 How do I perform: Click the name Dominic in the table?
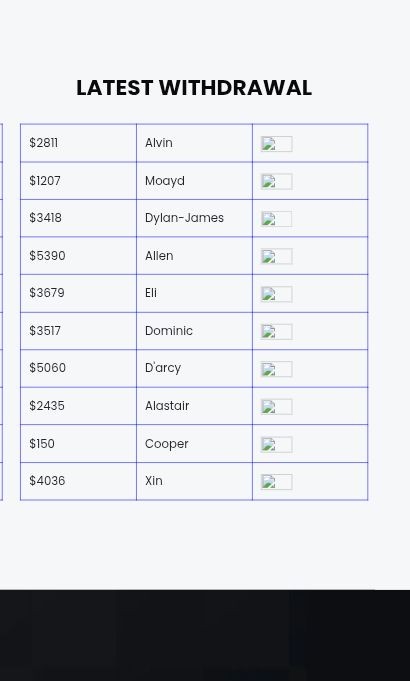(169, 331)
